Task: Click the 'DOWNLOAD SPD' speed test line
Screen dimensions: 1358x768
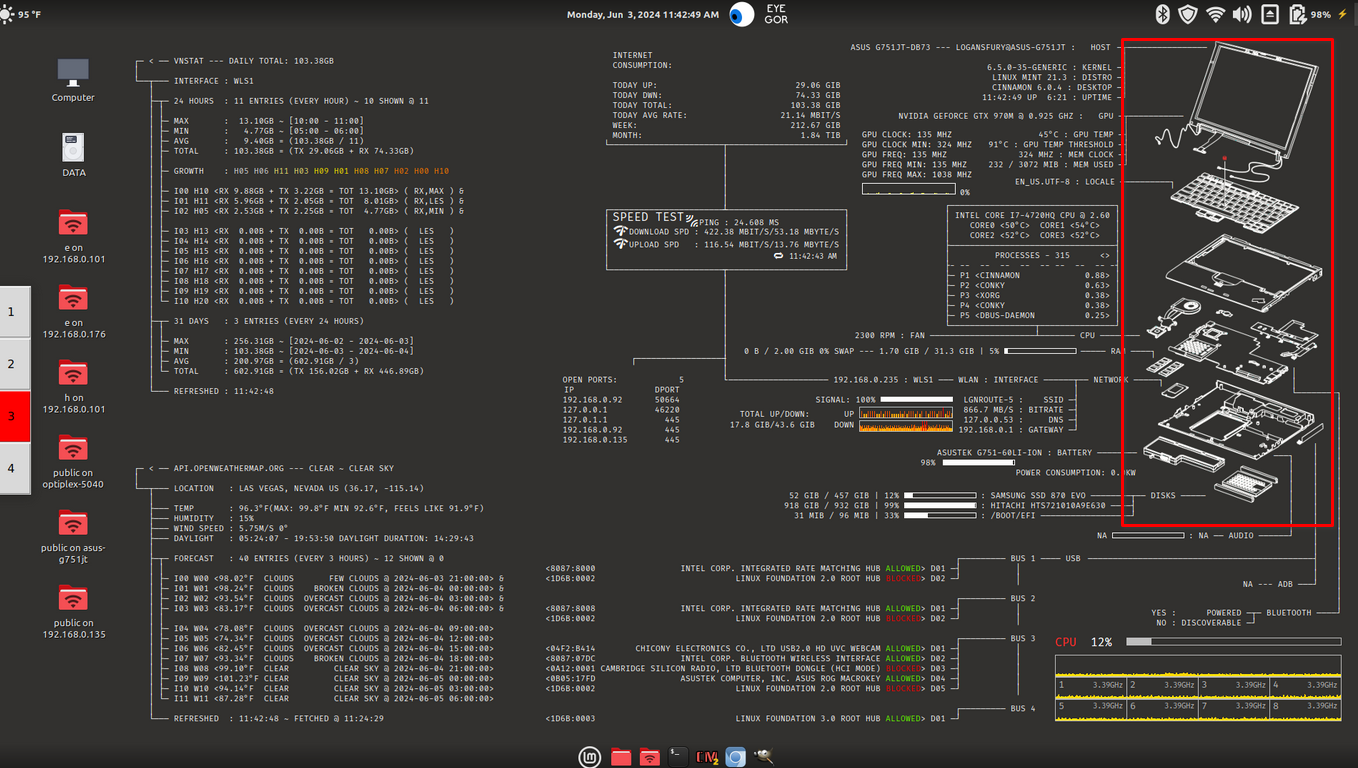Action: coord(726,232)
